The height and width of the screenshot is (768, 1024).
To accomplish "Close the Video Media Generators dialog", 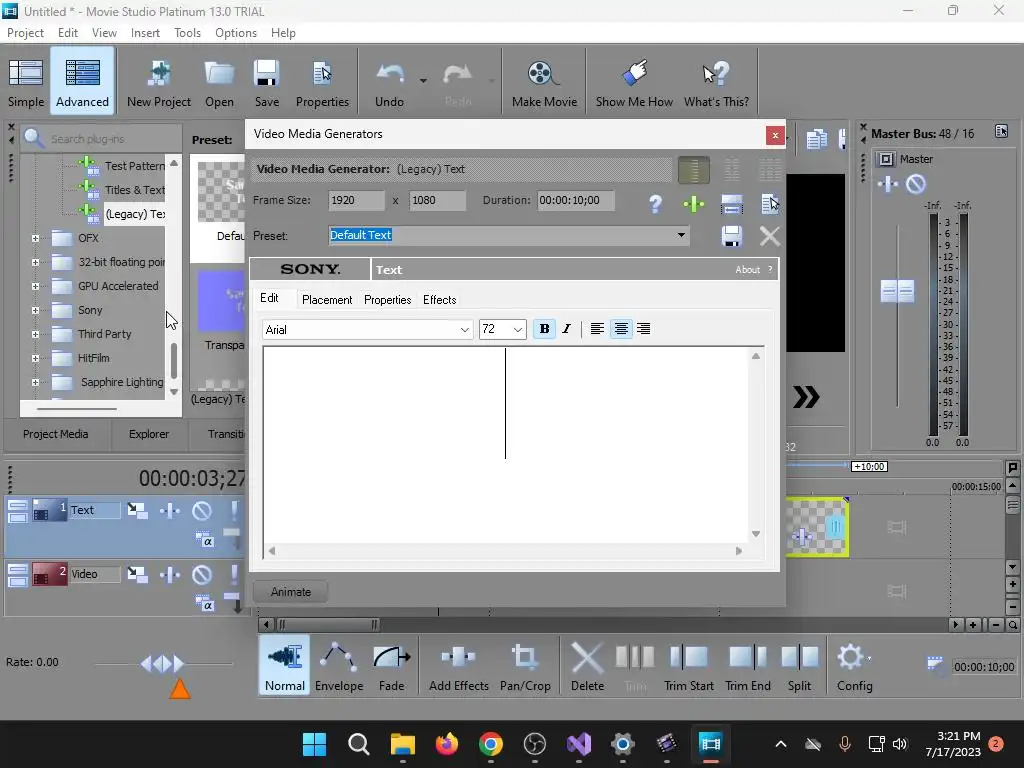I will pyautogui.click(x=775, y=135).
